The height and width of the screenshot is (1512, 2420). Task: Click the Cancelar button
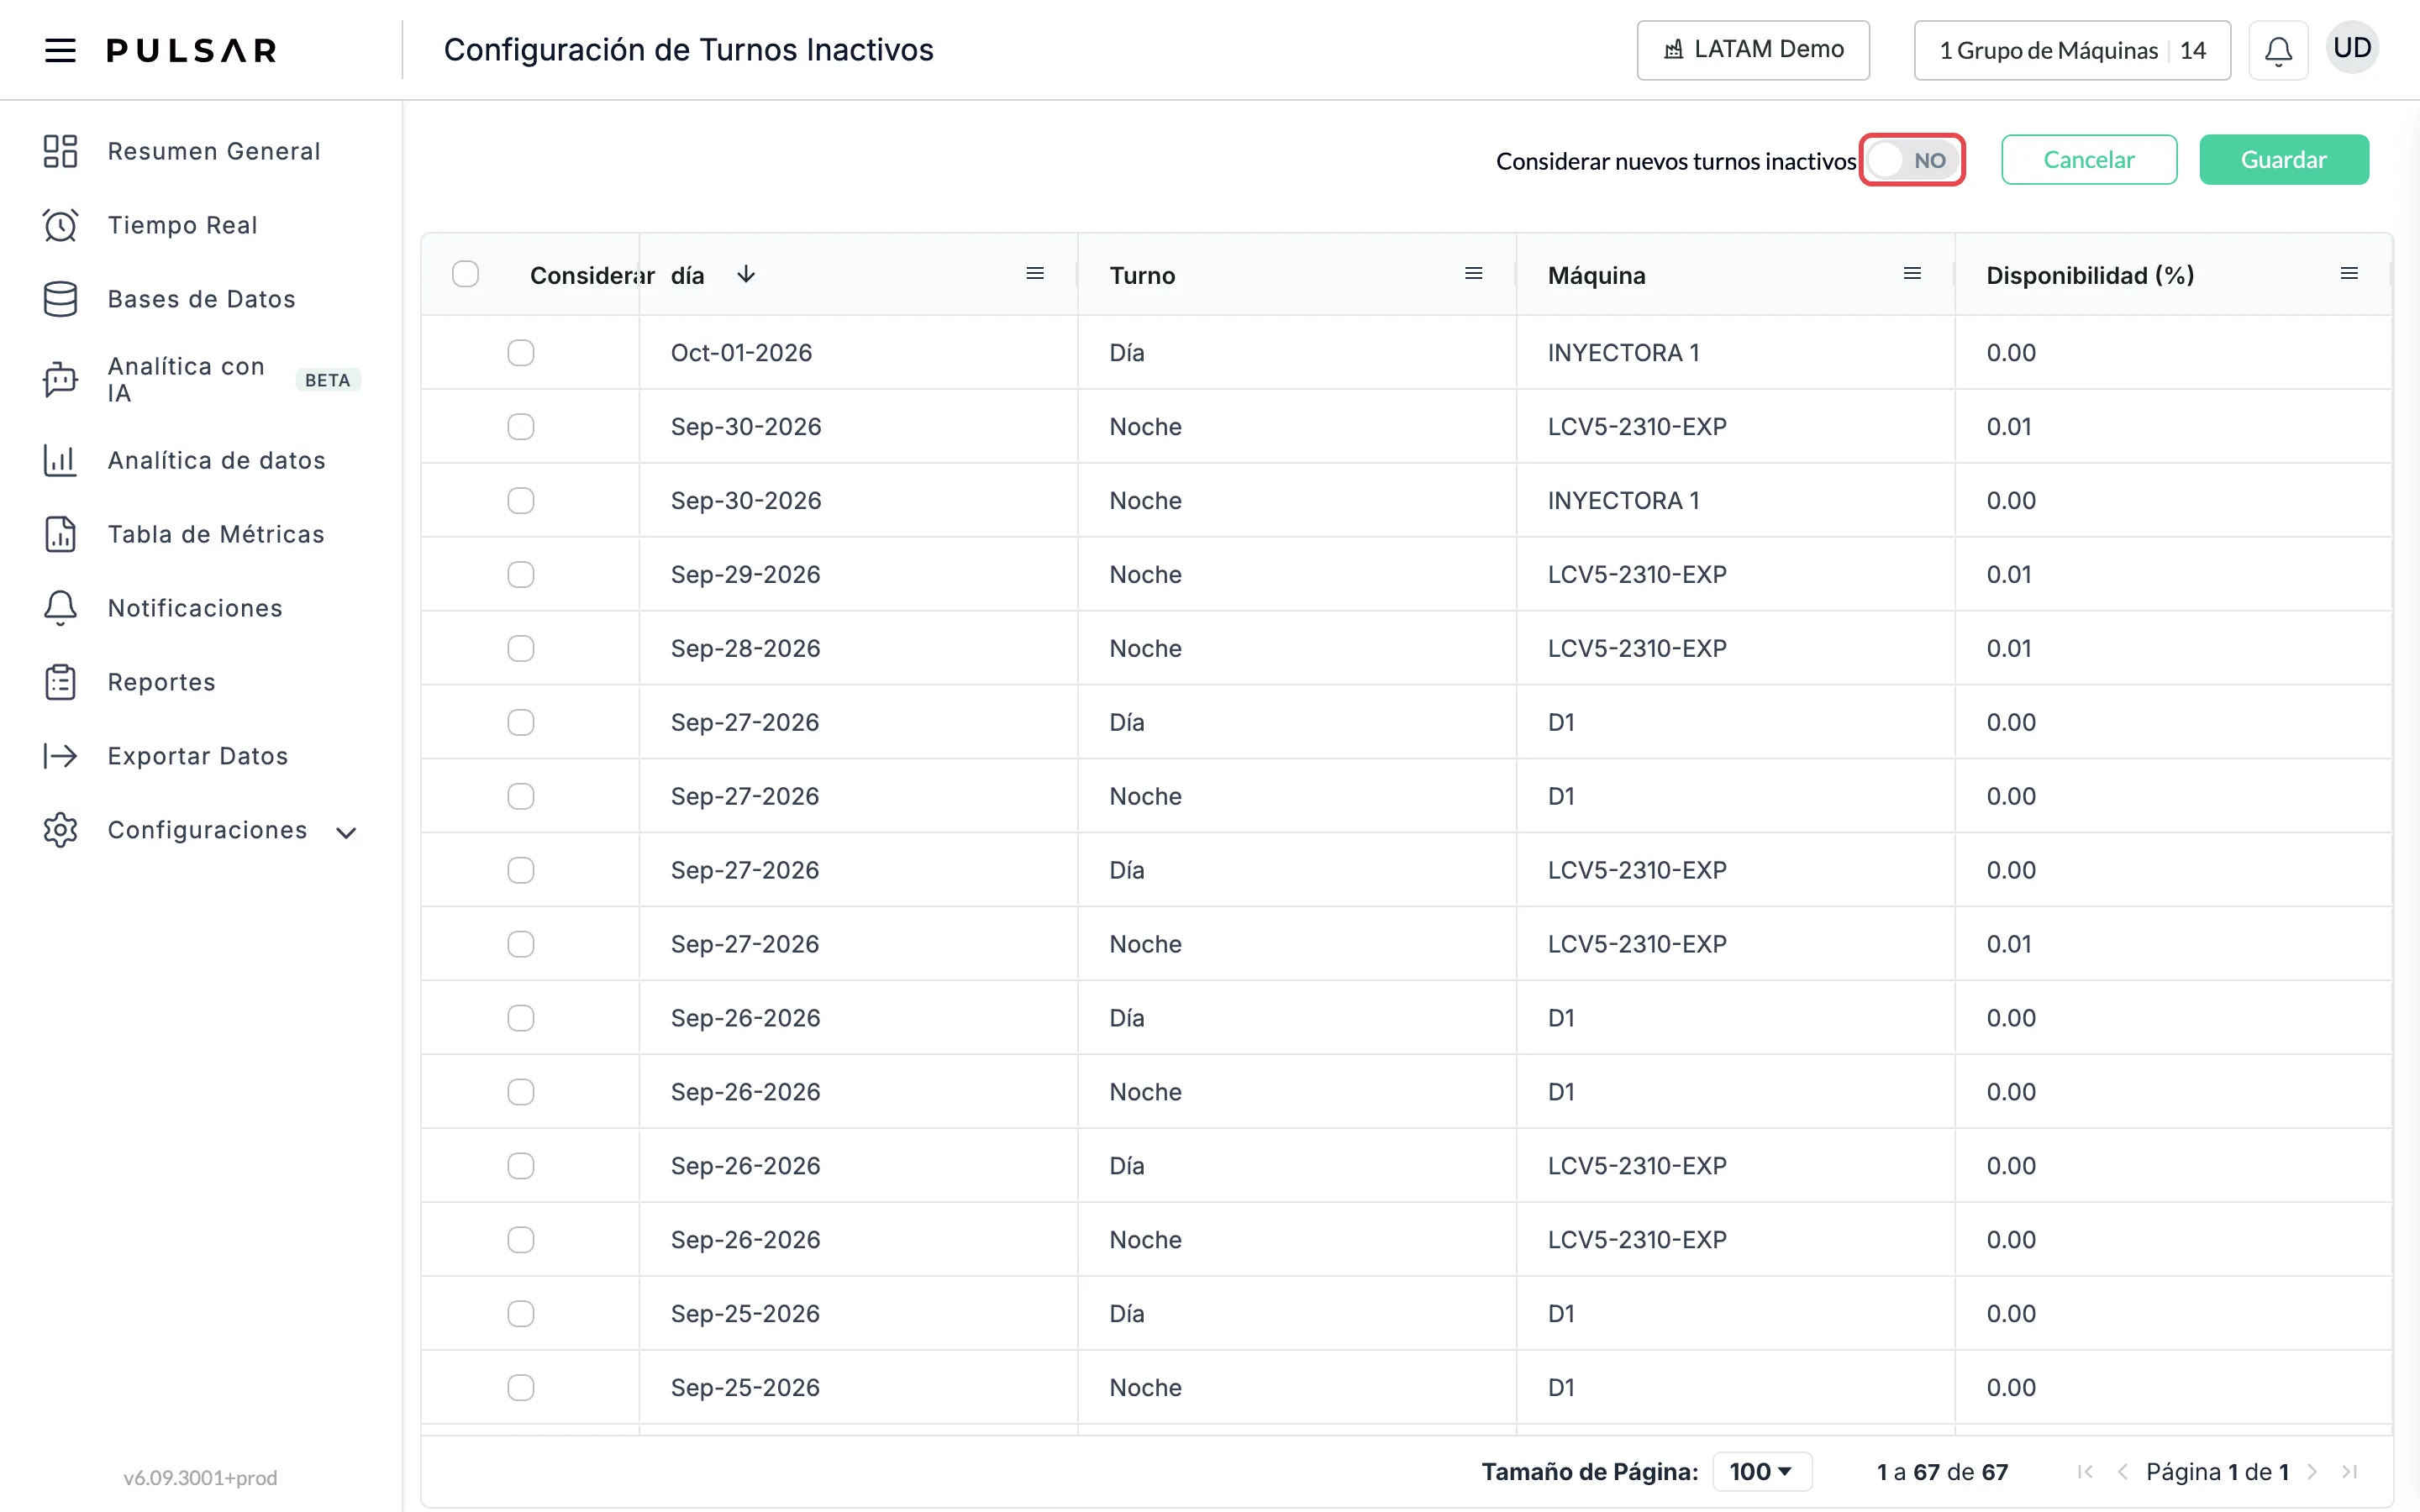[2089, 160]
